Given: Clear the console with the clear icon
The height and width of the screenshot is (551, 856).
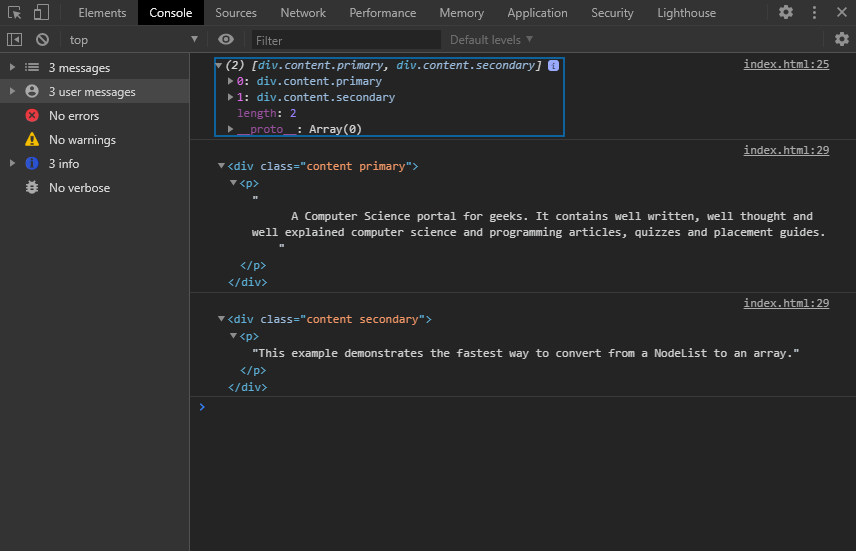Looking at the screenshot, I should [x=42, y=40].
